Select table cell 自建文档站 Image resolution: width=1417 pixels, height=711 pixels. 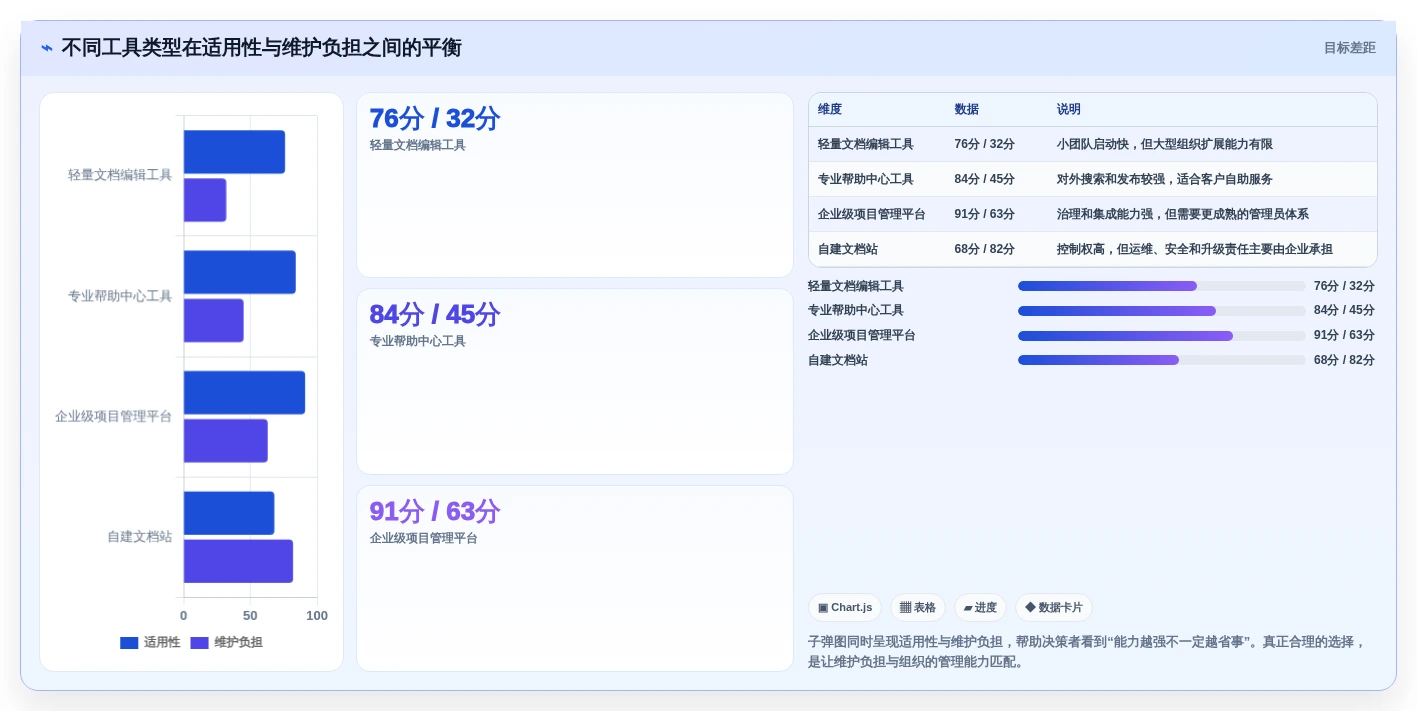pyautogui.click(x=848, y=249)
